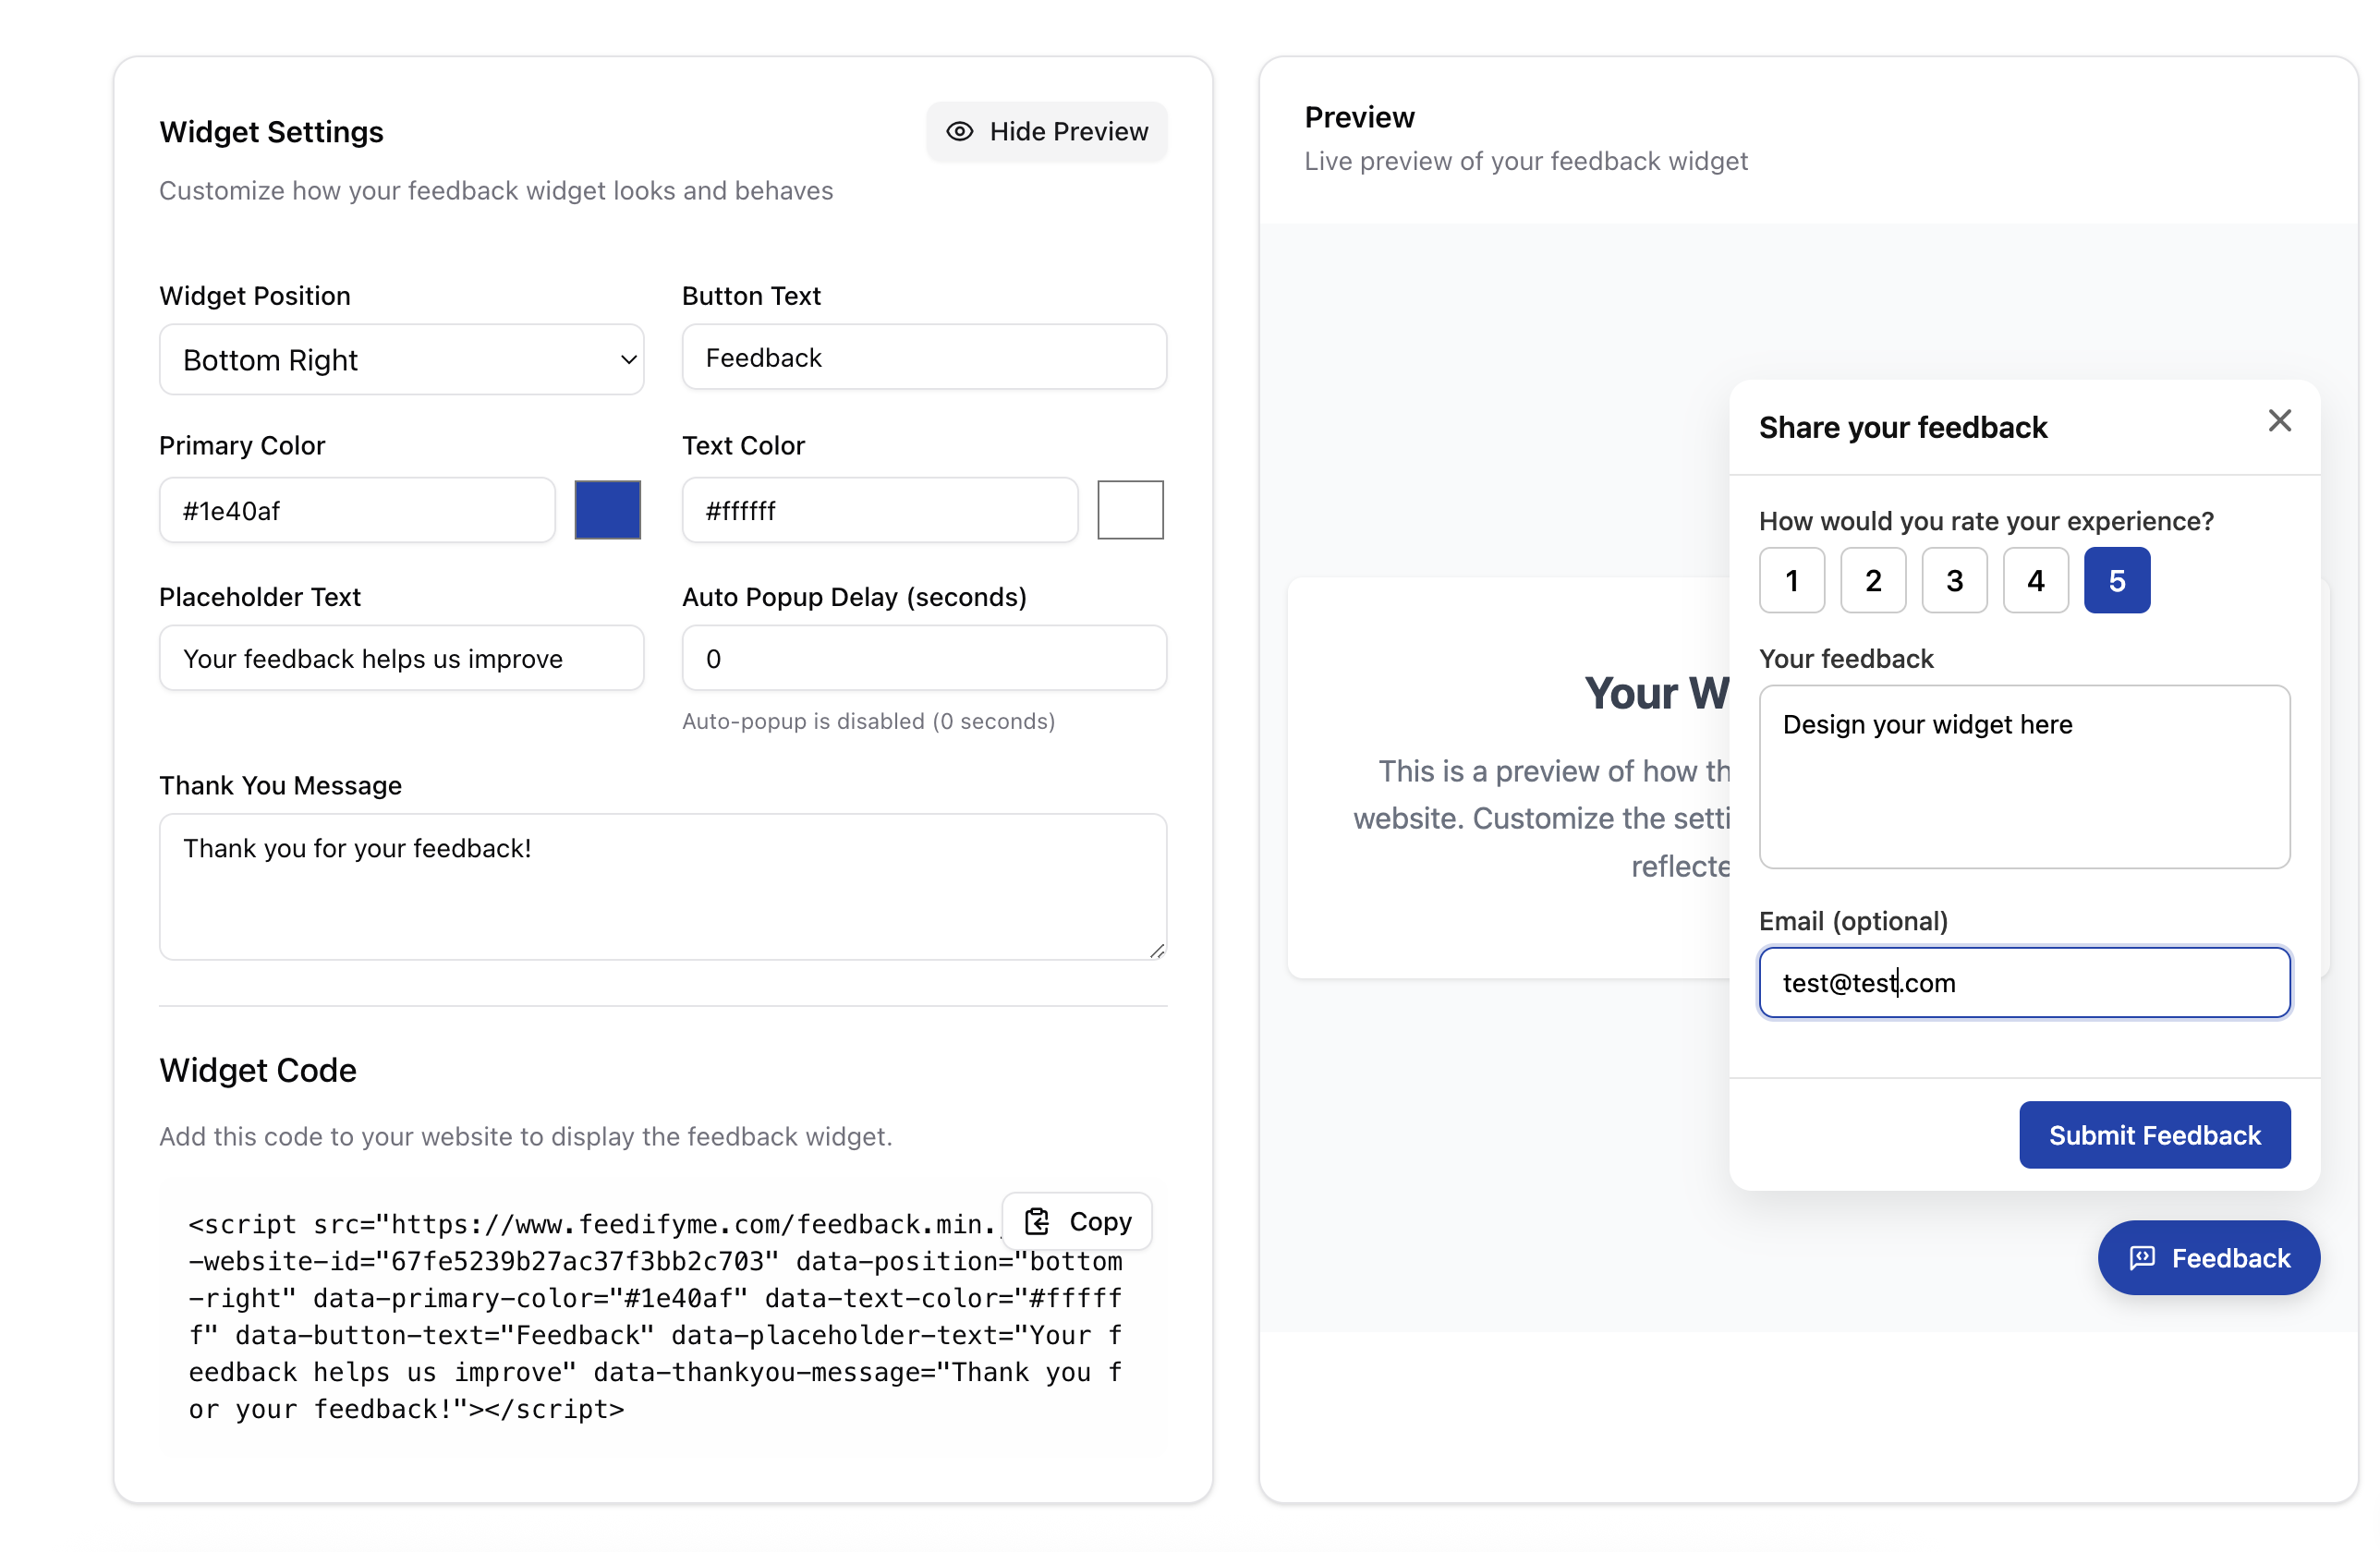Screen dimensions: 2380x1552
Task: Grab the Thank You textarea resize handle
Action: 1157,950
